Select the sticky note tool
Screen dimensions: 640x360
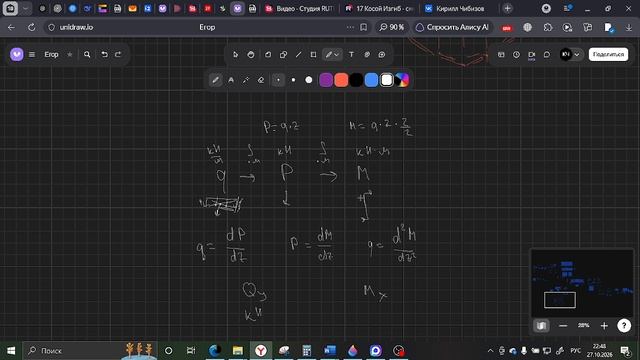268,55
